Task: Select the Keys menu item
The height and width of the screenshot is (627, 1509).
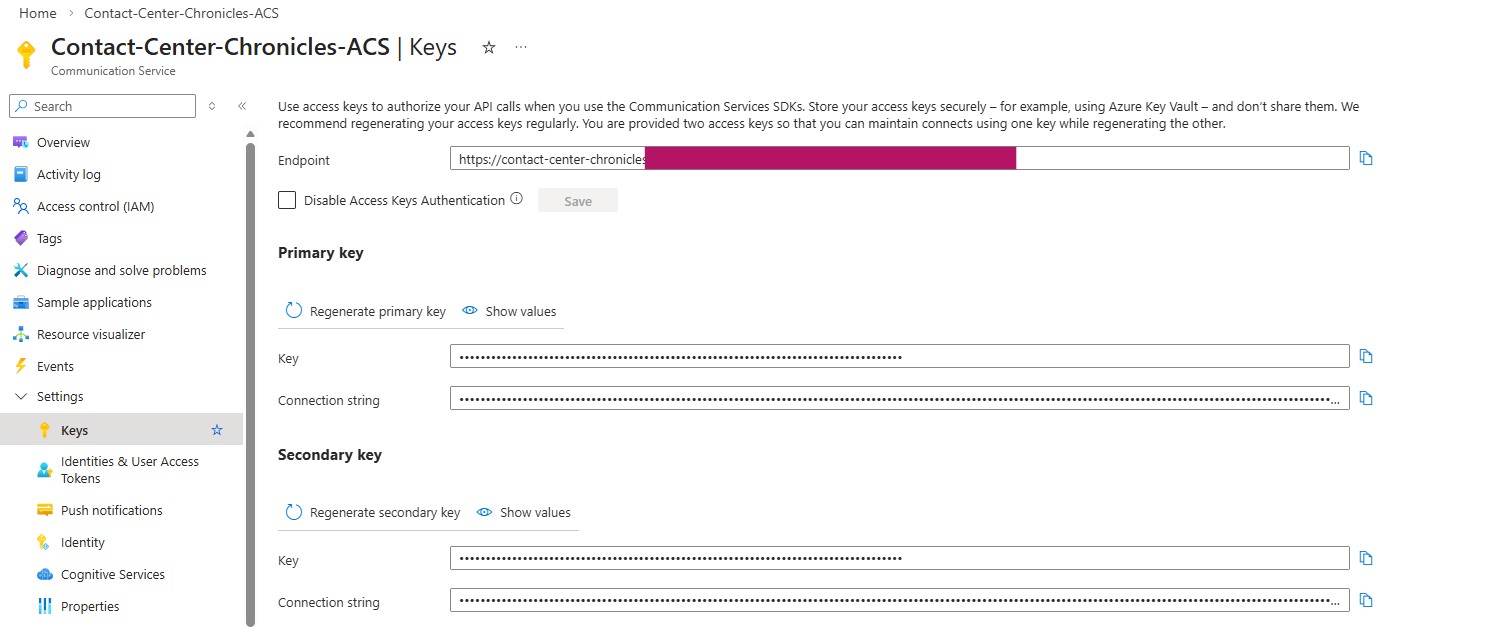Action: pyautogui.click(x=121, y=430)
